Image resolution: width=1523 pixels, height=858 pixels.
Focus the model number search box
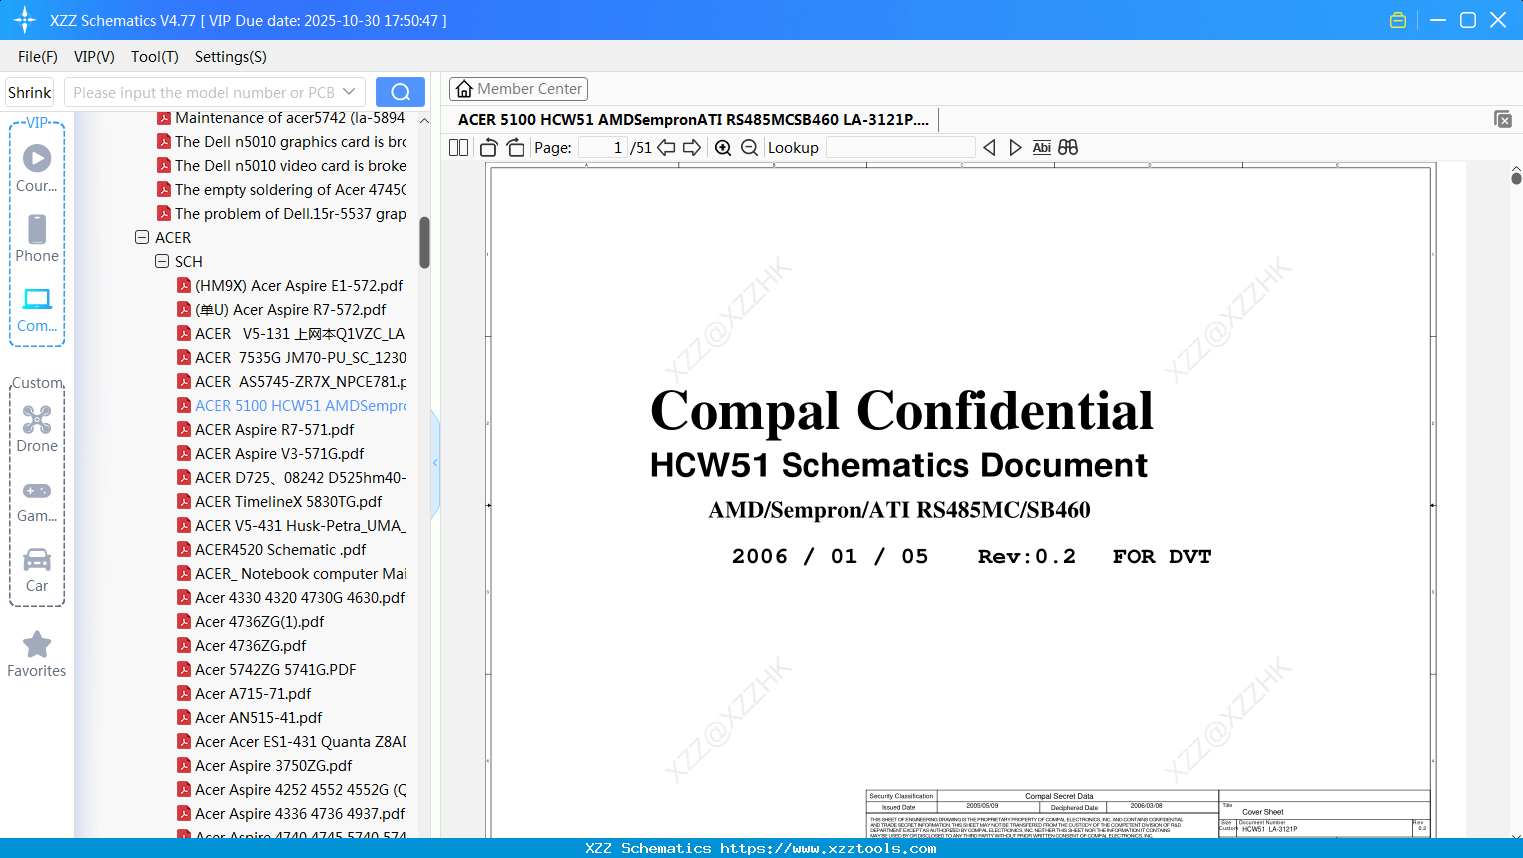(x=203, y=92)
